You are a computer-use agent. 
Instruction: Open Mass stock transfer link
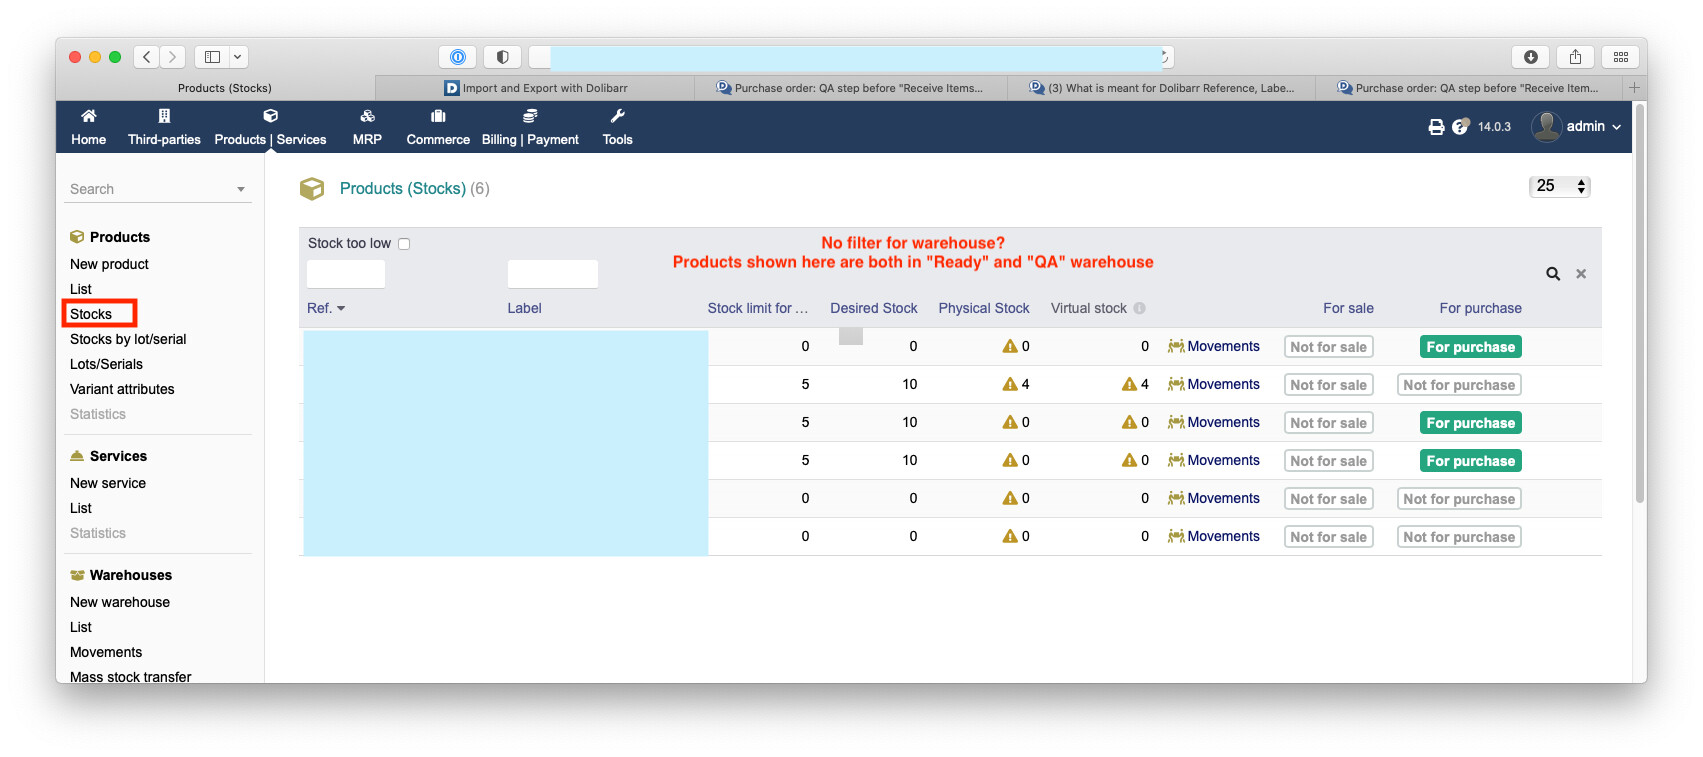click(x=130, y=676)
